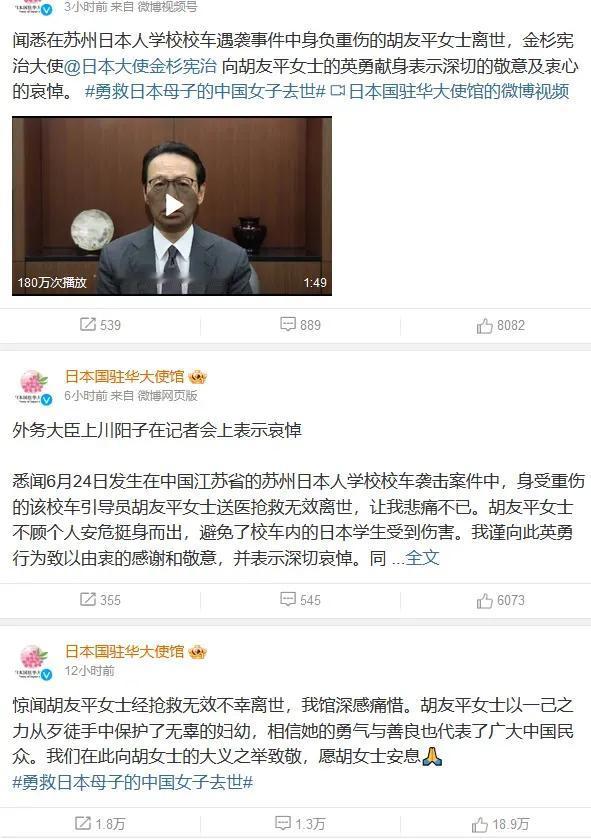Screen dimensions: 591x839
Task: Open hashtag #勇救日本母子的中国女子去世# in the first post
Action: click(x=205, y=91)
